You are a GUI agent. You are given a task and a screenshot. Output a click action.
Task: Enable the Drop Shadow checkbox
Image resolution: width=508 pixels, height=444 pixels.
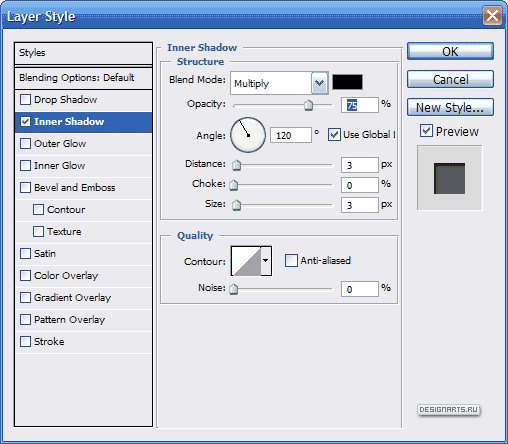[x=25, y=99]
